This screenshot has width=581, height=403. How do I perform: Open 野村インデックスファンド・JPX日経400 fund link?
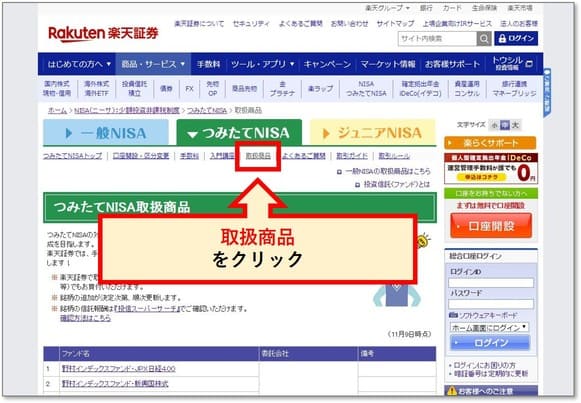pyautogui.click(x=119, y=369)
